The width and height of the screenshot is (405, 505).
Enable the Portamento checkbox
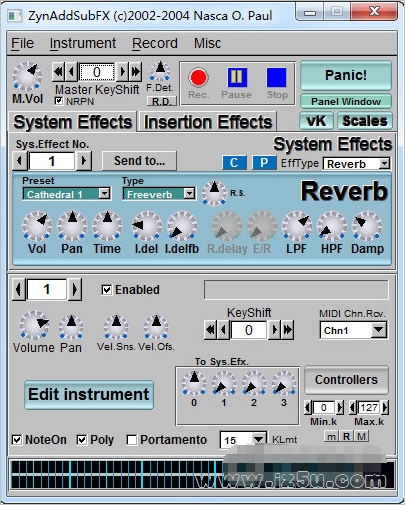coord(132,440)
